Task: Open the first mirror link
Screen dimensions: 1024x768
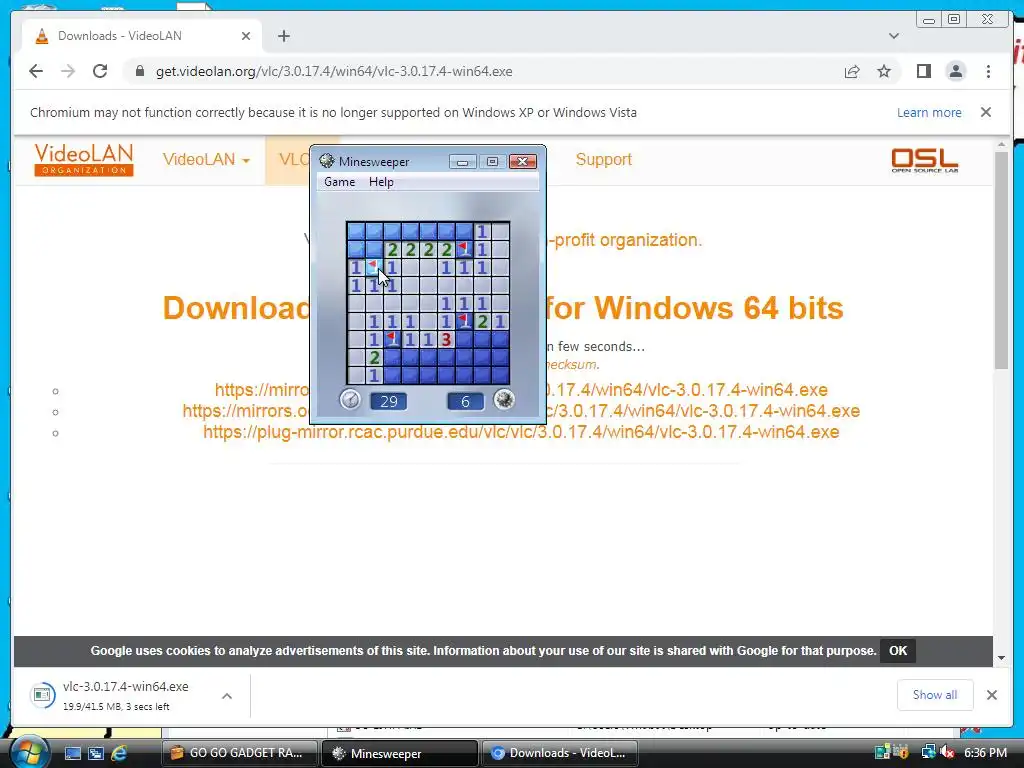Action: (x=521, y=390)
